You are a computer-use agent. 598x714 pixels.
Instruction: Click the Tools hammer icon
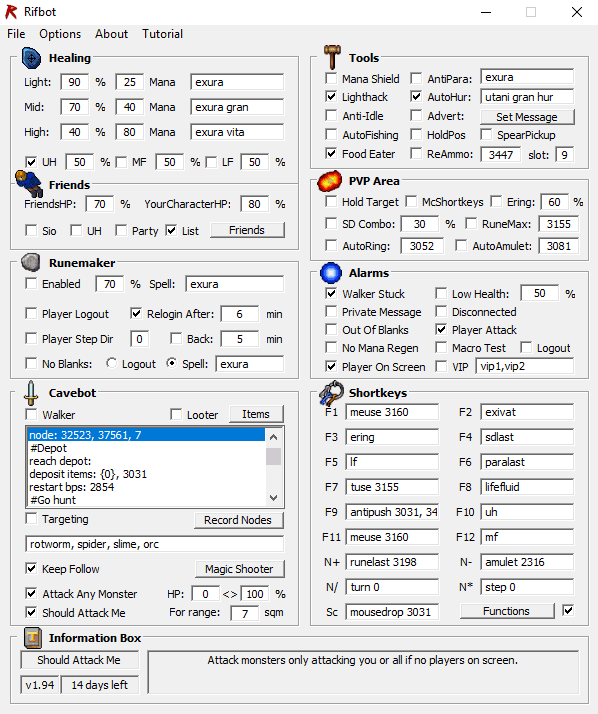point(332,56)
